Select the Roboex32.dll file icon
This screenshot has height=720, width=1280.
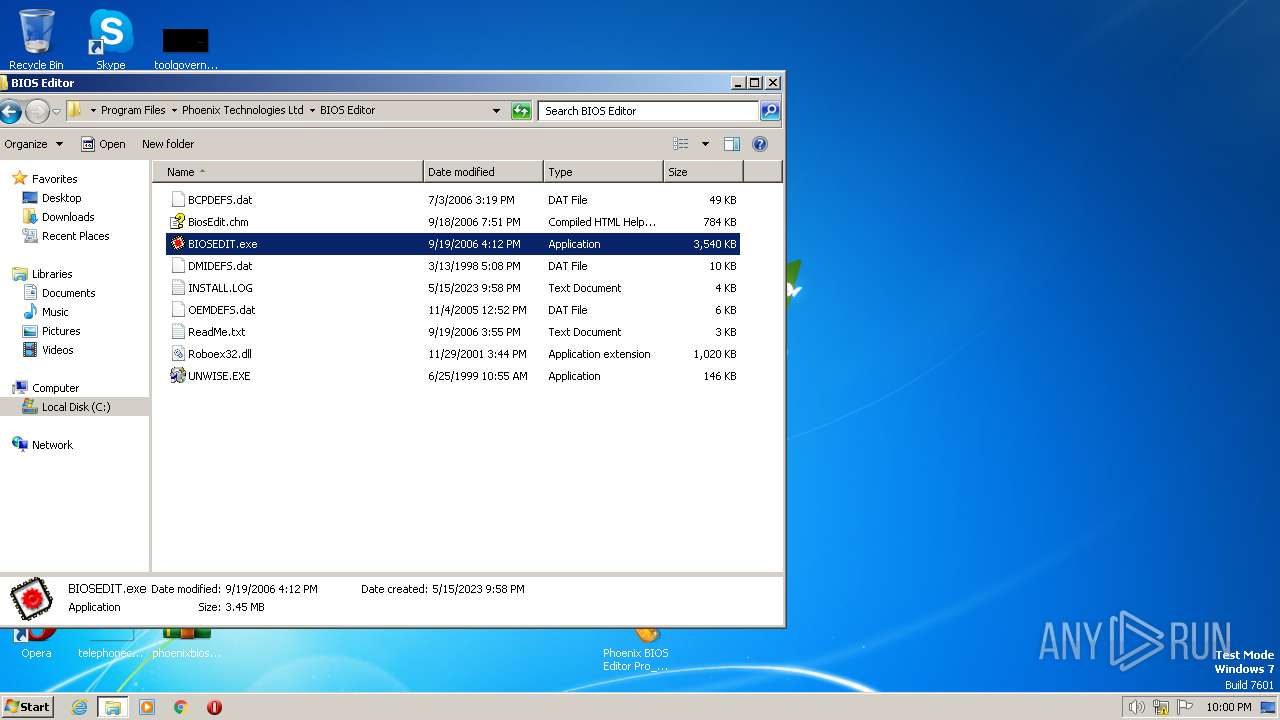178,354
